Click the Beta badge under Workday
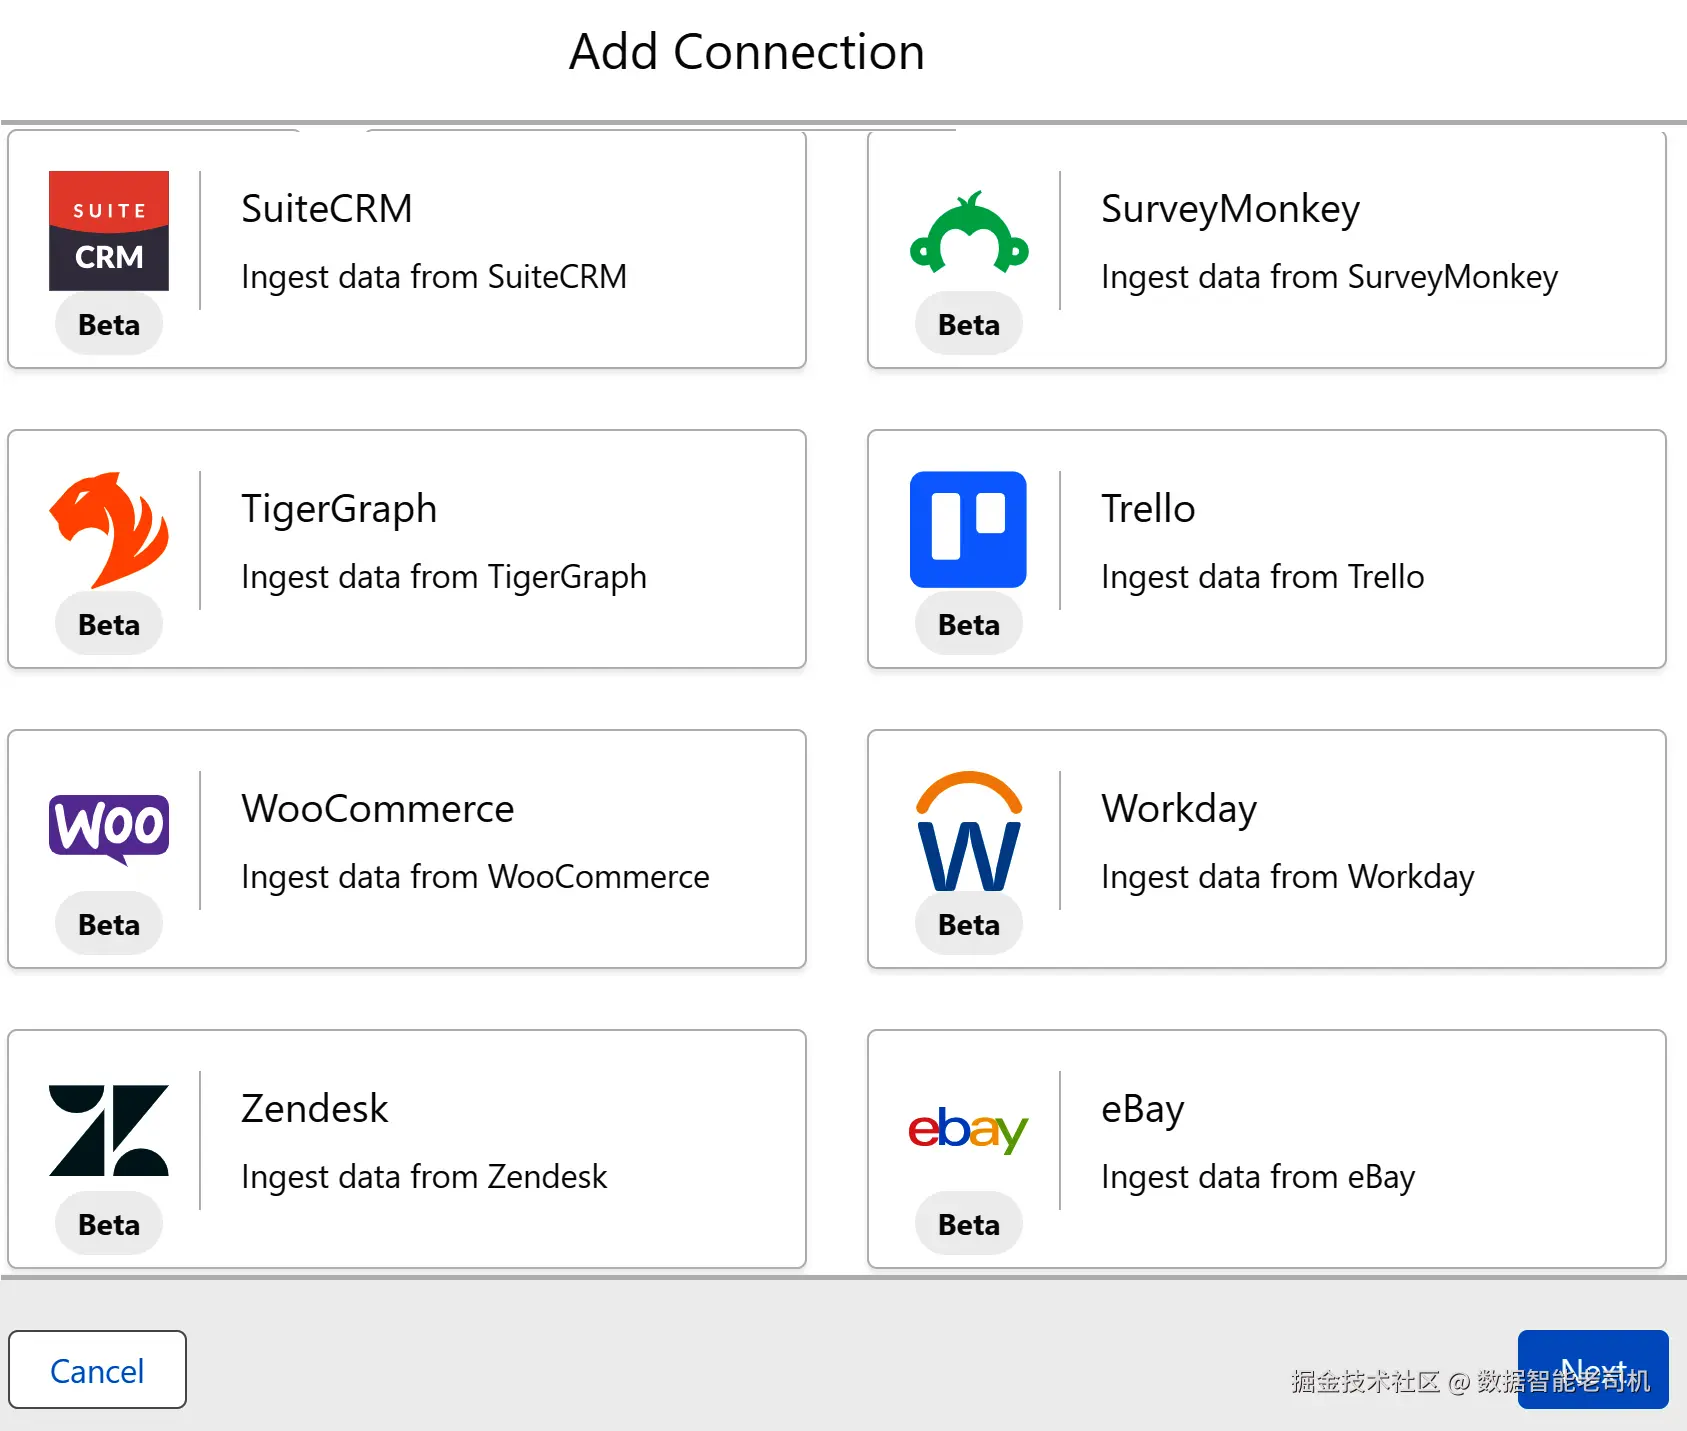The image size is (1687, 1431). pos(969,924)
